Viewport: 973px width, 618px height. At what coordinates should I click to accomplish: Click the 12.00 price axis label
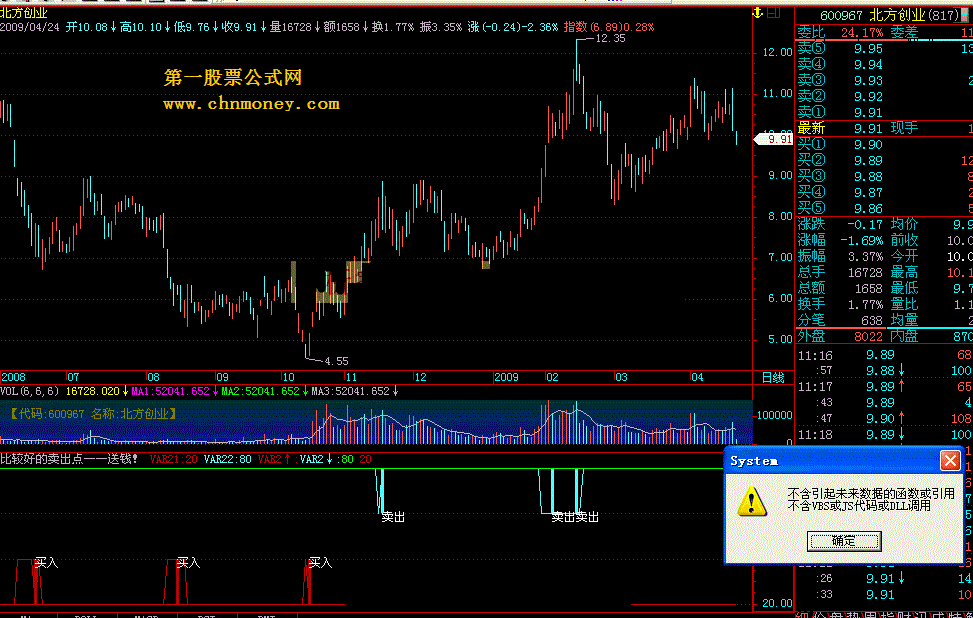778,53
